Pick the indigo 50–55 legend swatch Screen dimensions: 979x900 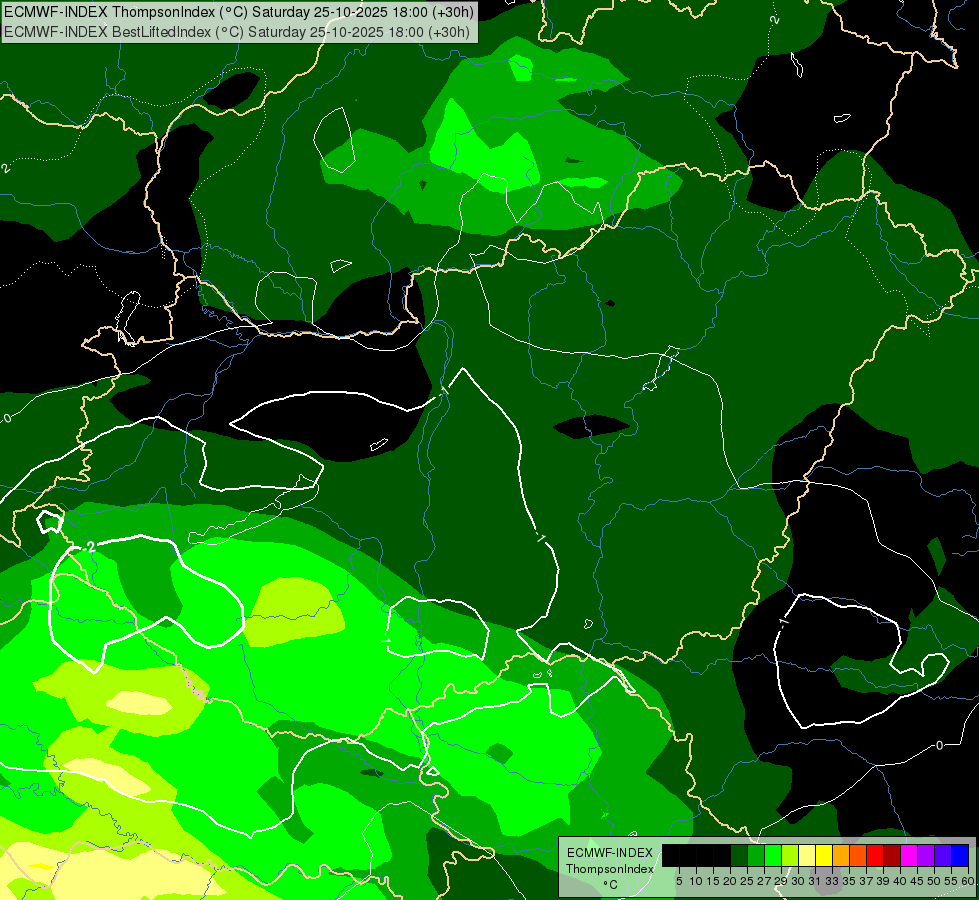click(x=943, y=856)
